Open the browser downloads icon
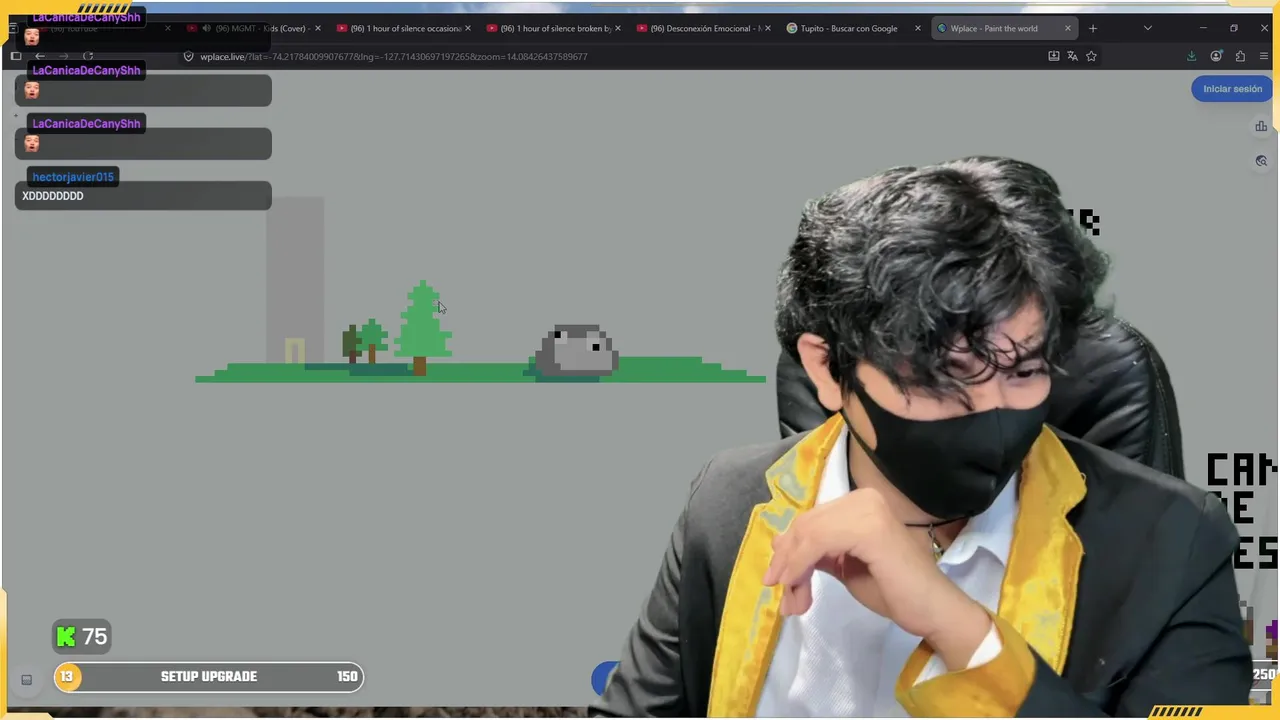Viewport: 1280px width, 720px height. [x=1191, y=56]
